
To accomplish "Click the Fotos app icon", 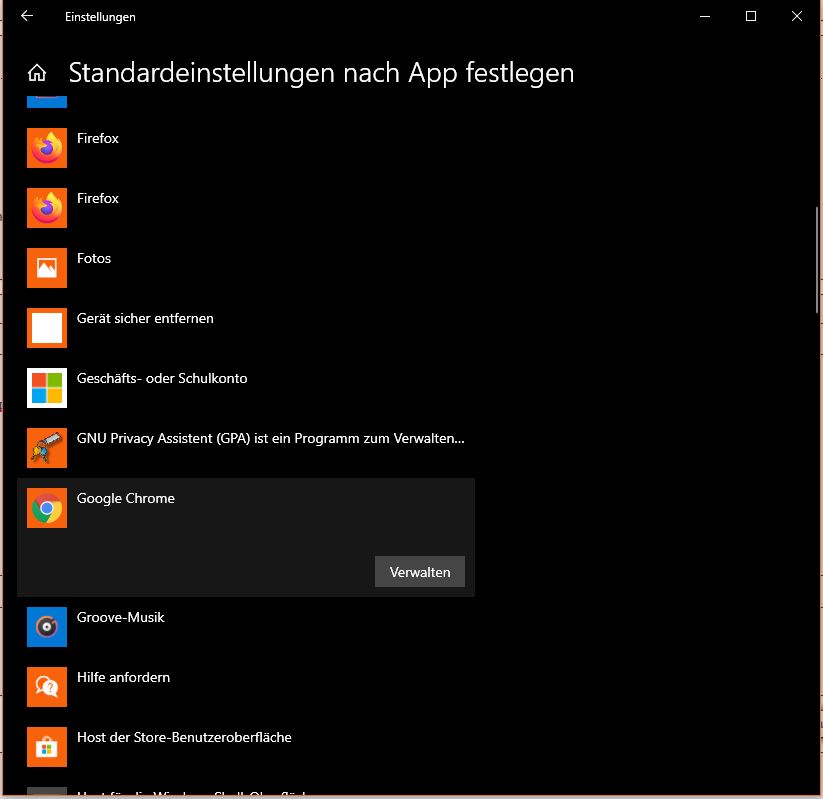I will coord(47,268).
